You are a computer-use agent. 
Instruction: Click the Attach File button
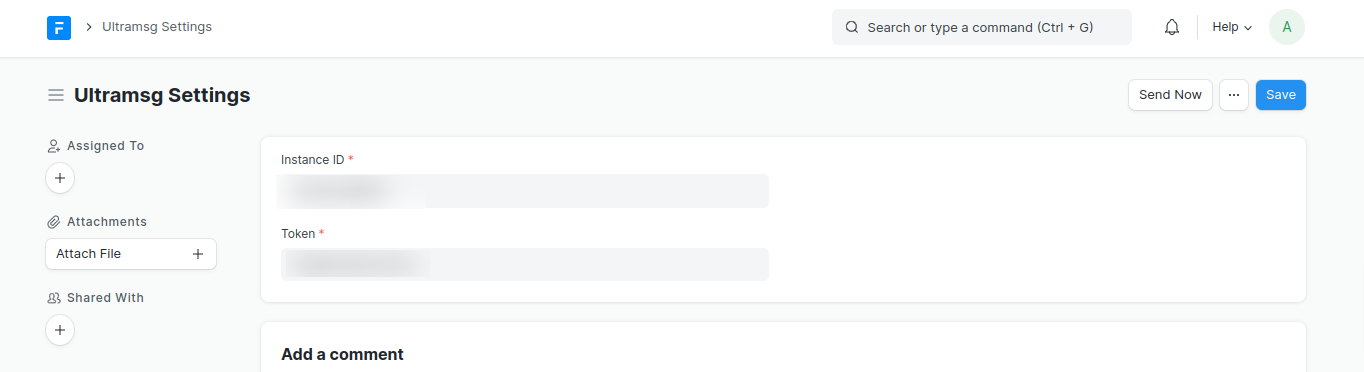(x=131, y=254)
